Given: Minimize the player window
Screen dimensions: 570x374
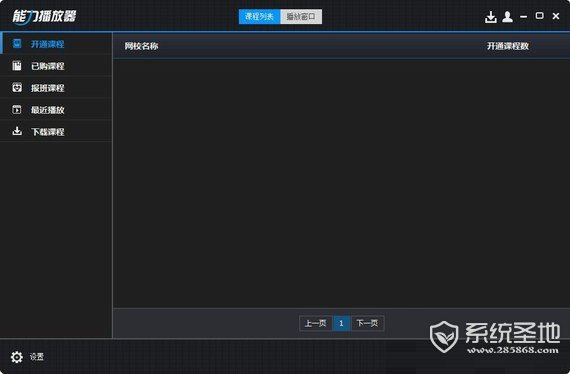Looking at the screenshot, I should 523,17.
